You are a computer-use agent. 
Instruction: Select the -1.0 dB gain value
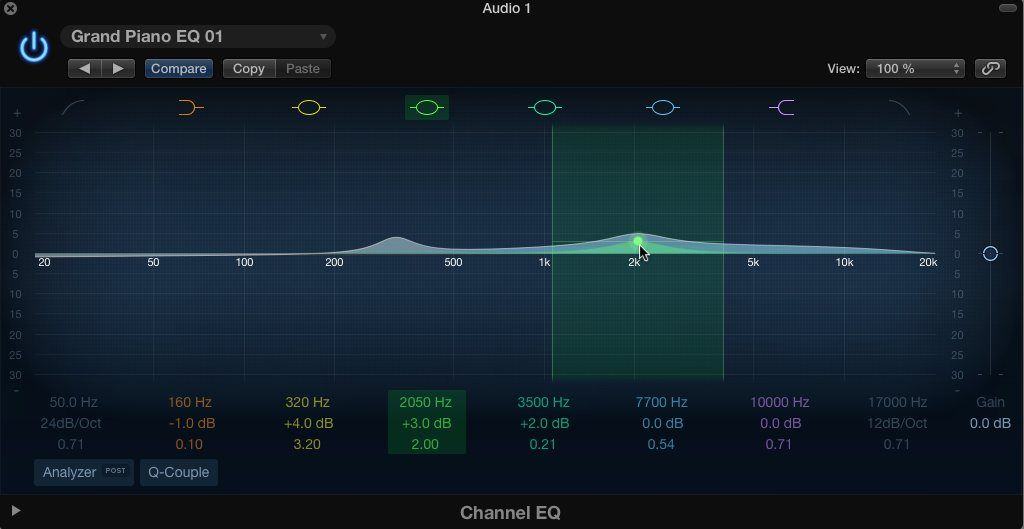pos(190,423)
